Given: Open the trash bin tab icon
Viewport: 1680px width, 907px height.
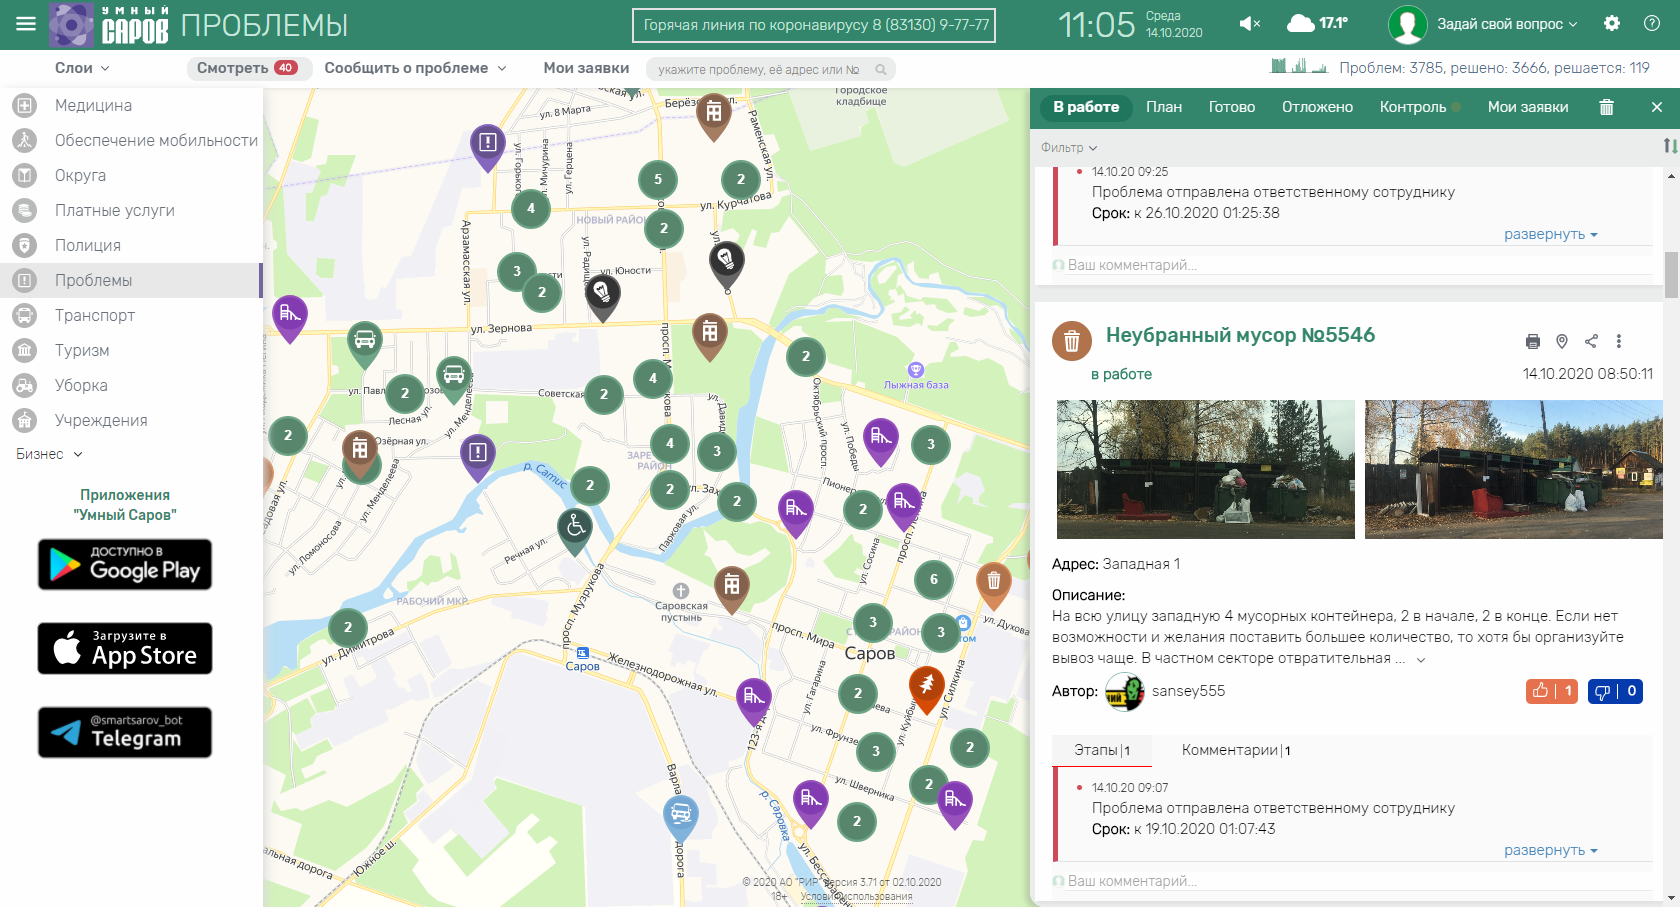Looking at the screenshot, I should click(x=1606, y=107).
